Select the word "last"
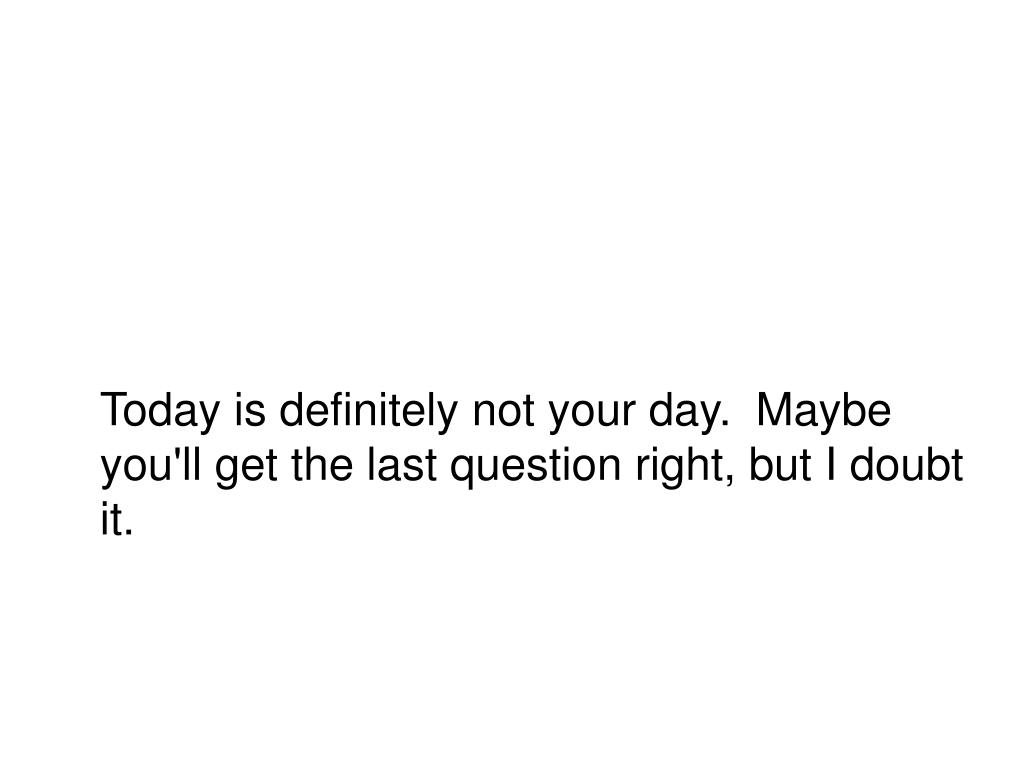1024x768 pixels. pyautogui.click(x=402, y=465)
